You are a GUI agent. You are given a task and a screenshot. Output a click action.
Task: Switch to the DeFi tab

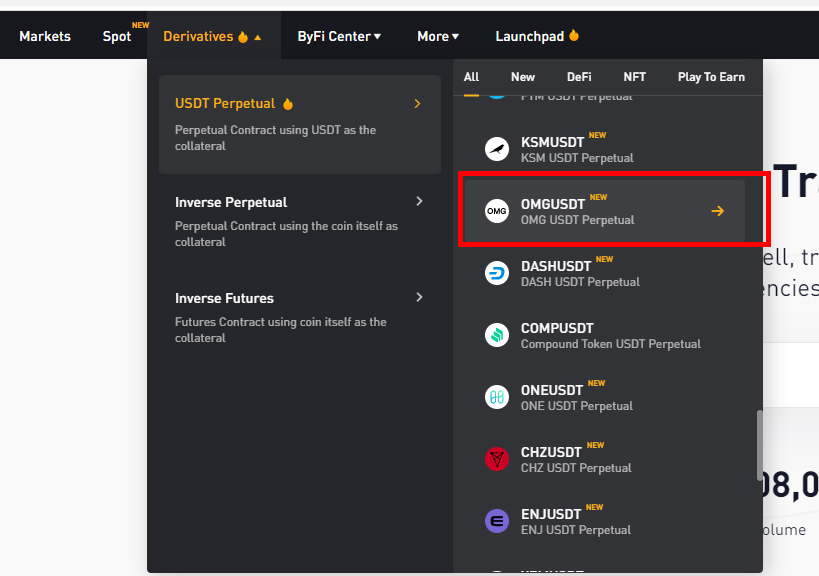point(579,77)
